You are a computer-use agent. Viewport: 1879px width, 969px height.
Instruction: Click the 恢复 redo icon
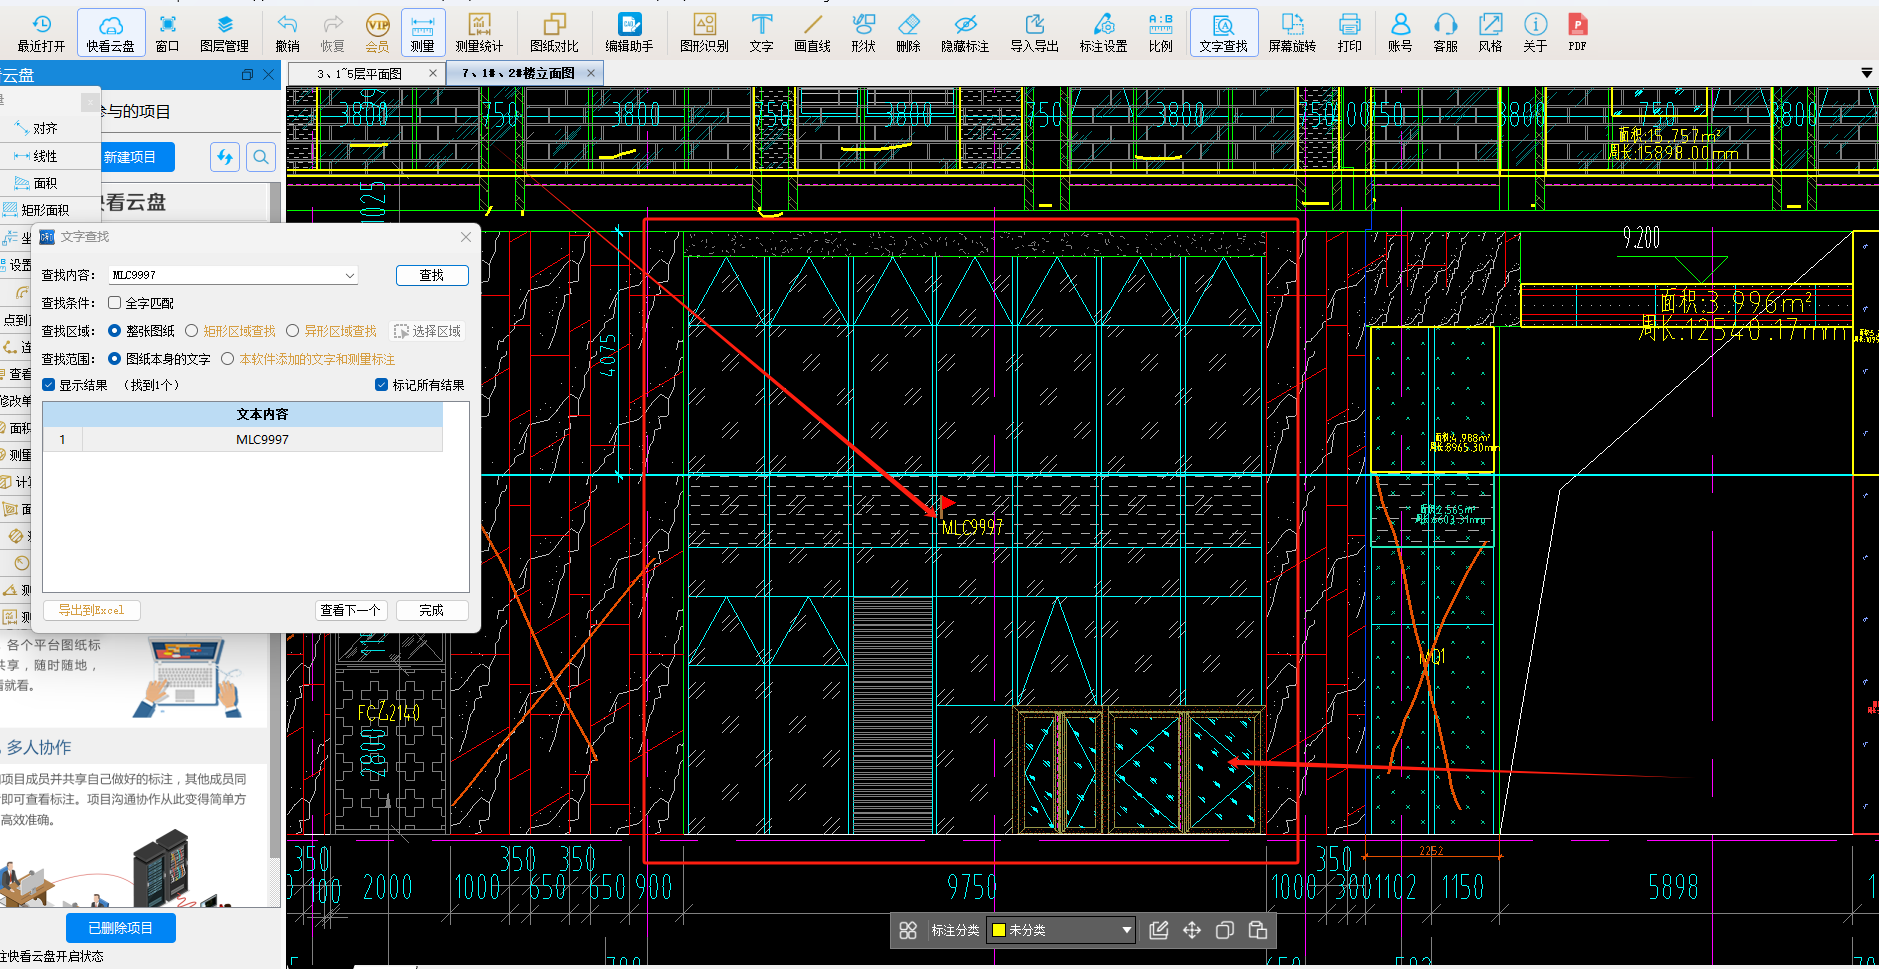point(333,33)
